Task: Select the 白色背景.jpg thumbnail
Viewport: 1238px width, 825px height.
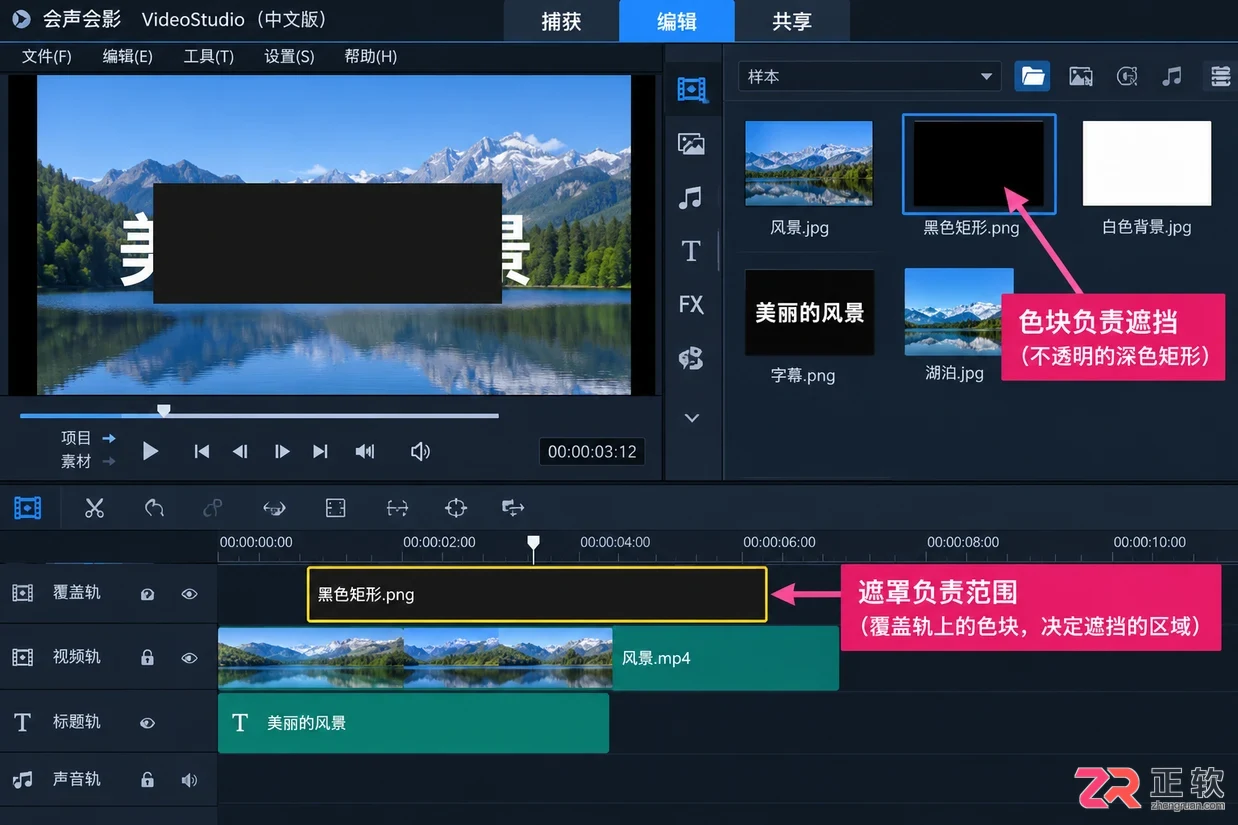Action: [1147, 163]
